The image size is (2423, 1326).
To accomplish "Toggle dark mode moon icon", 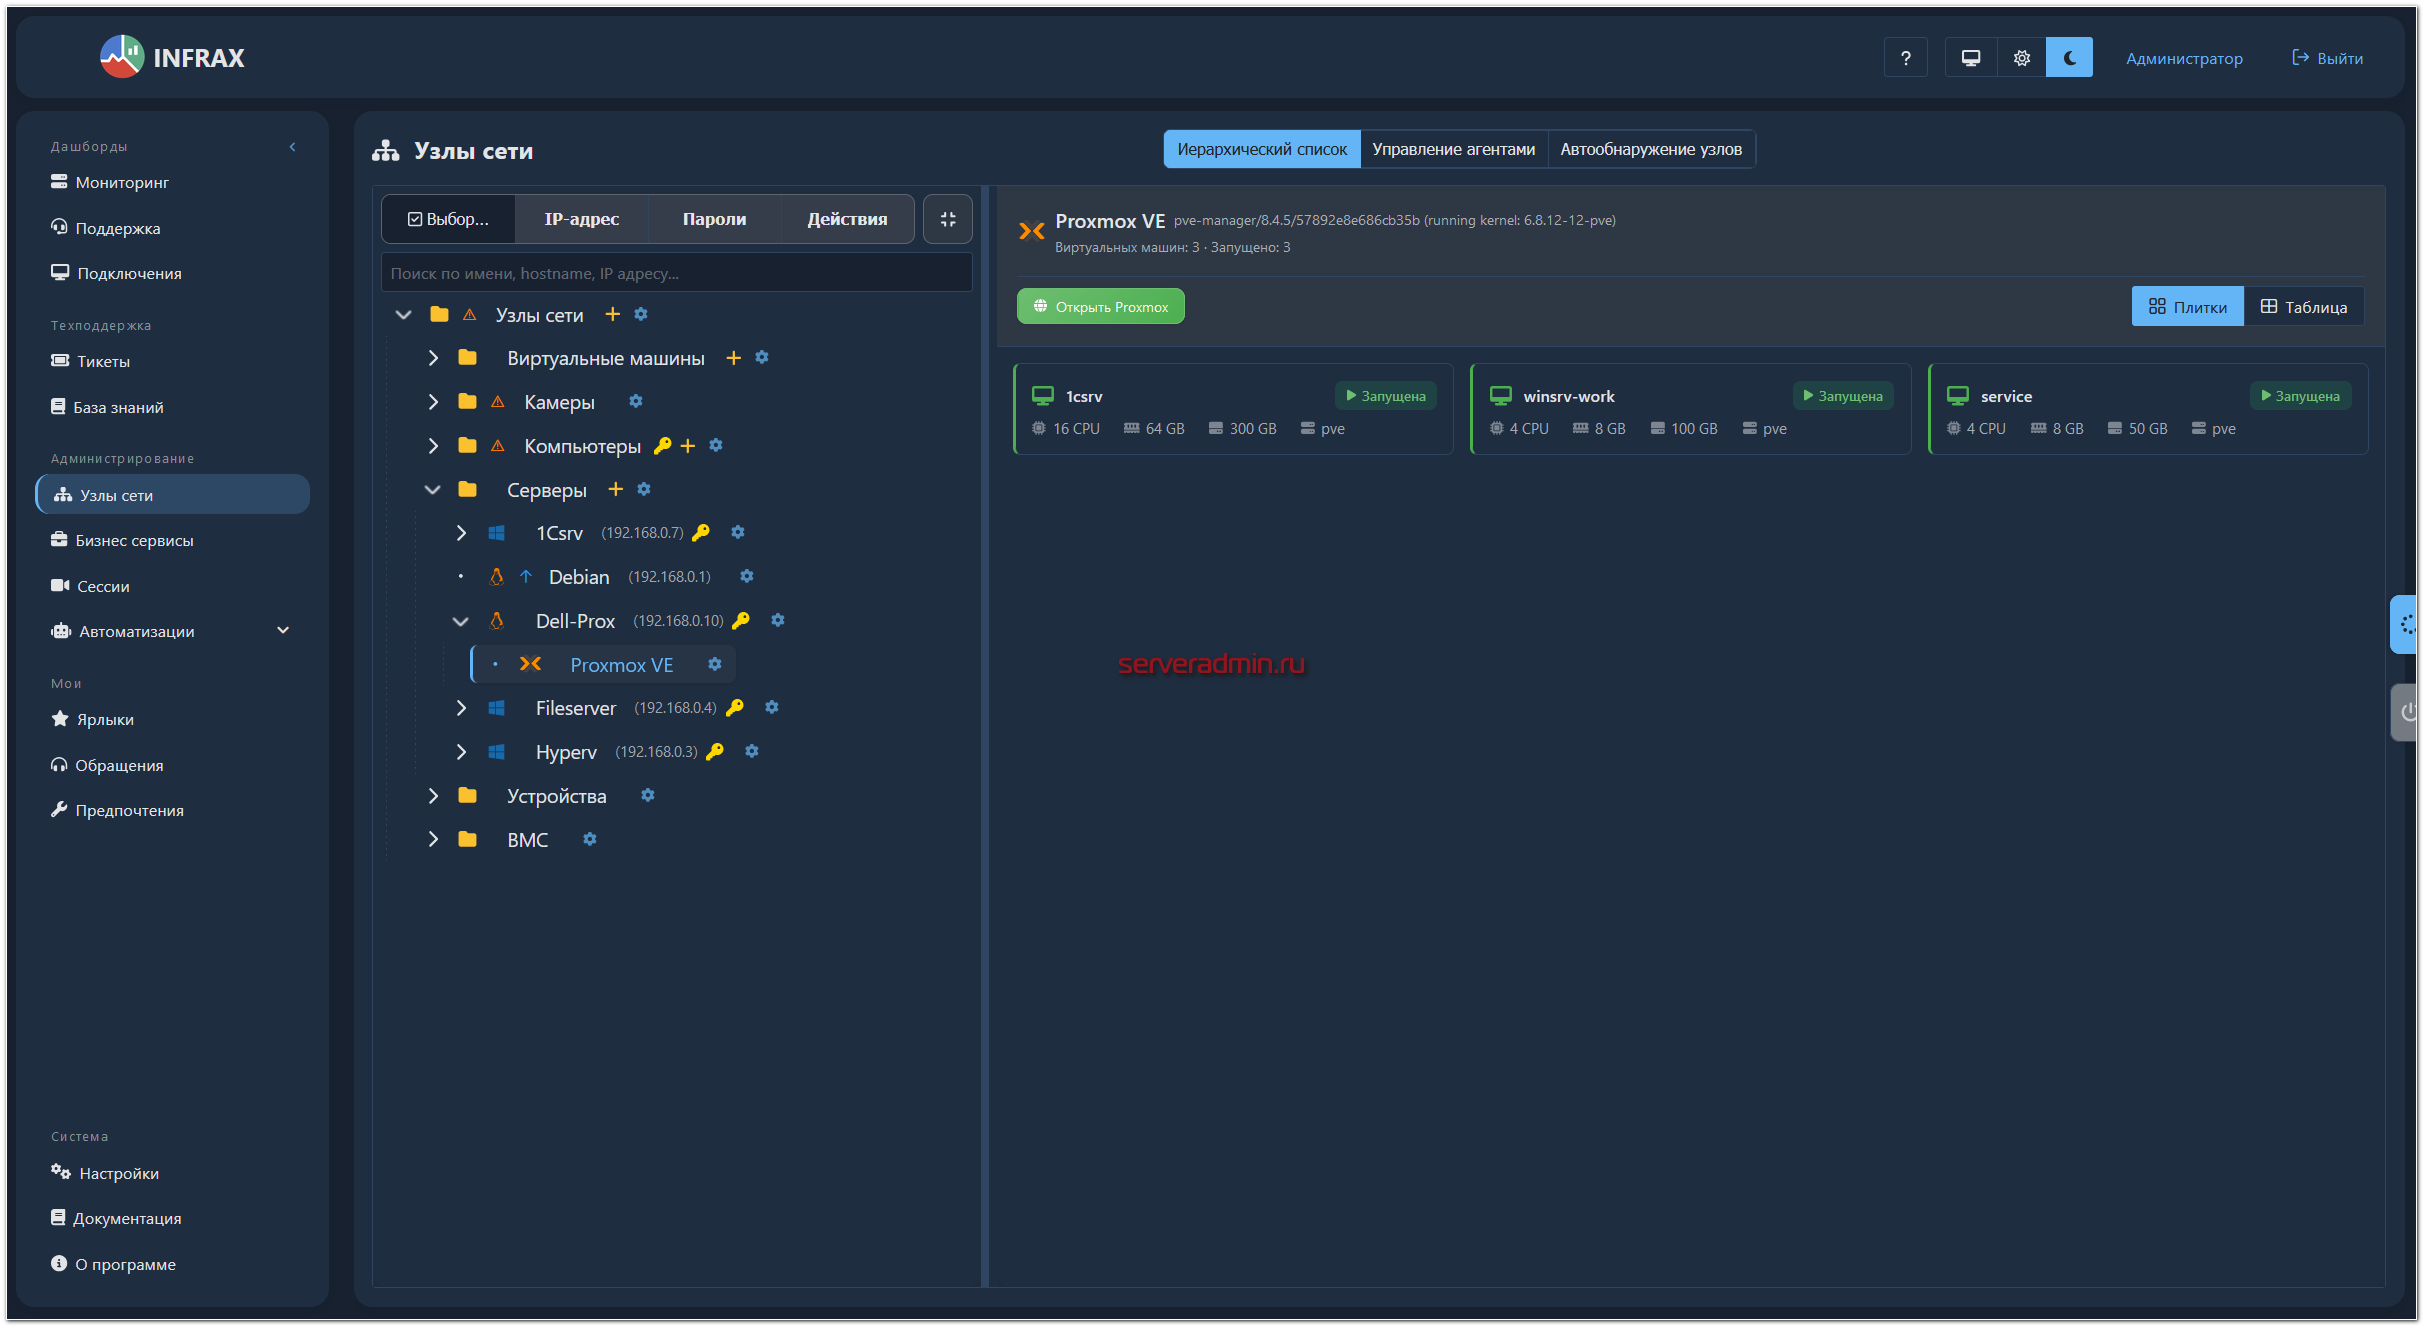I will (2069, 58).
